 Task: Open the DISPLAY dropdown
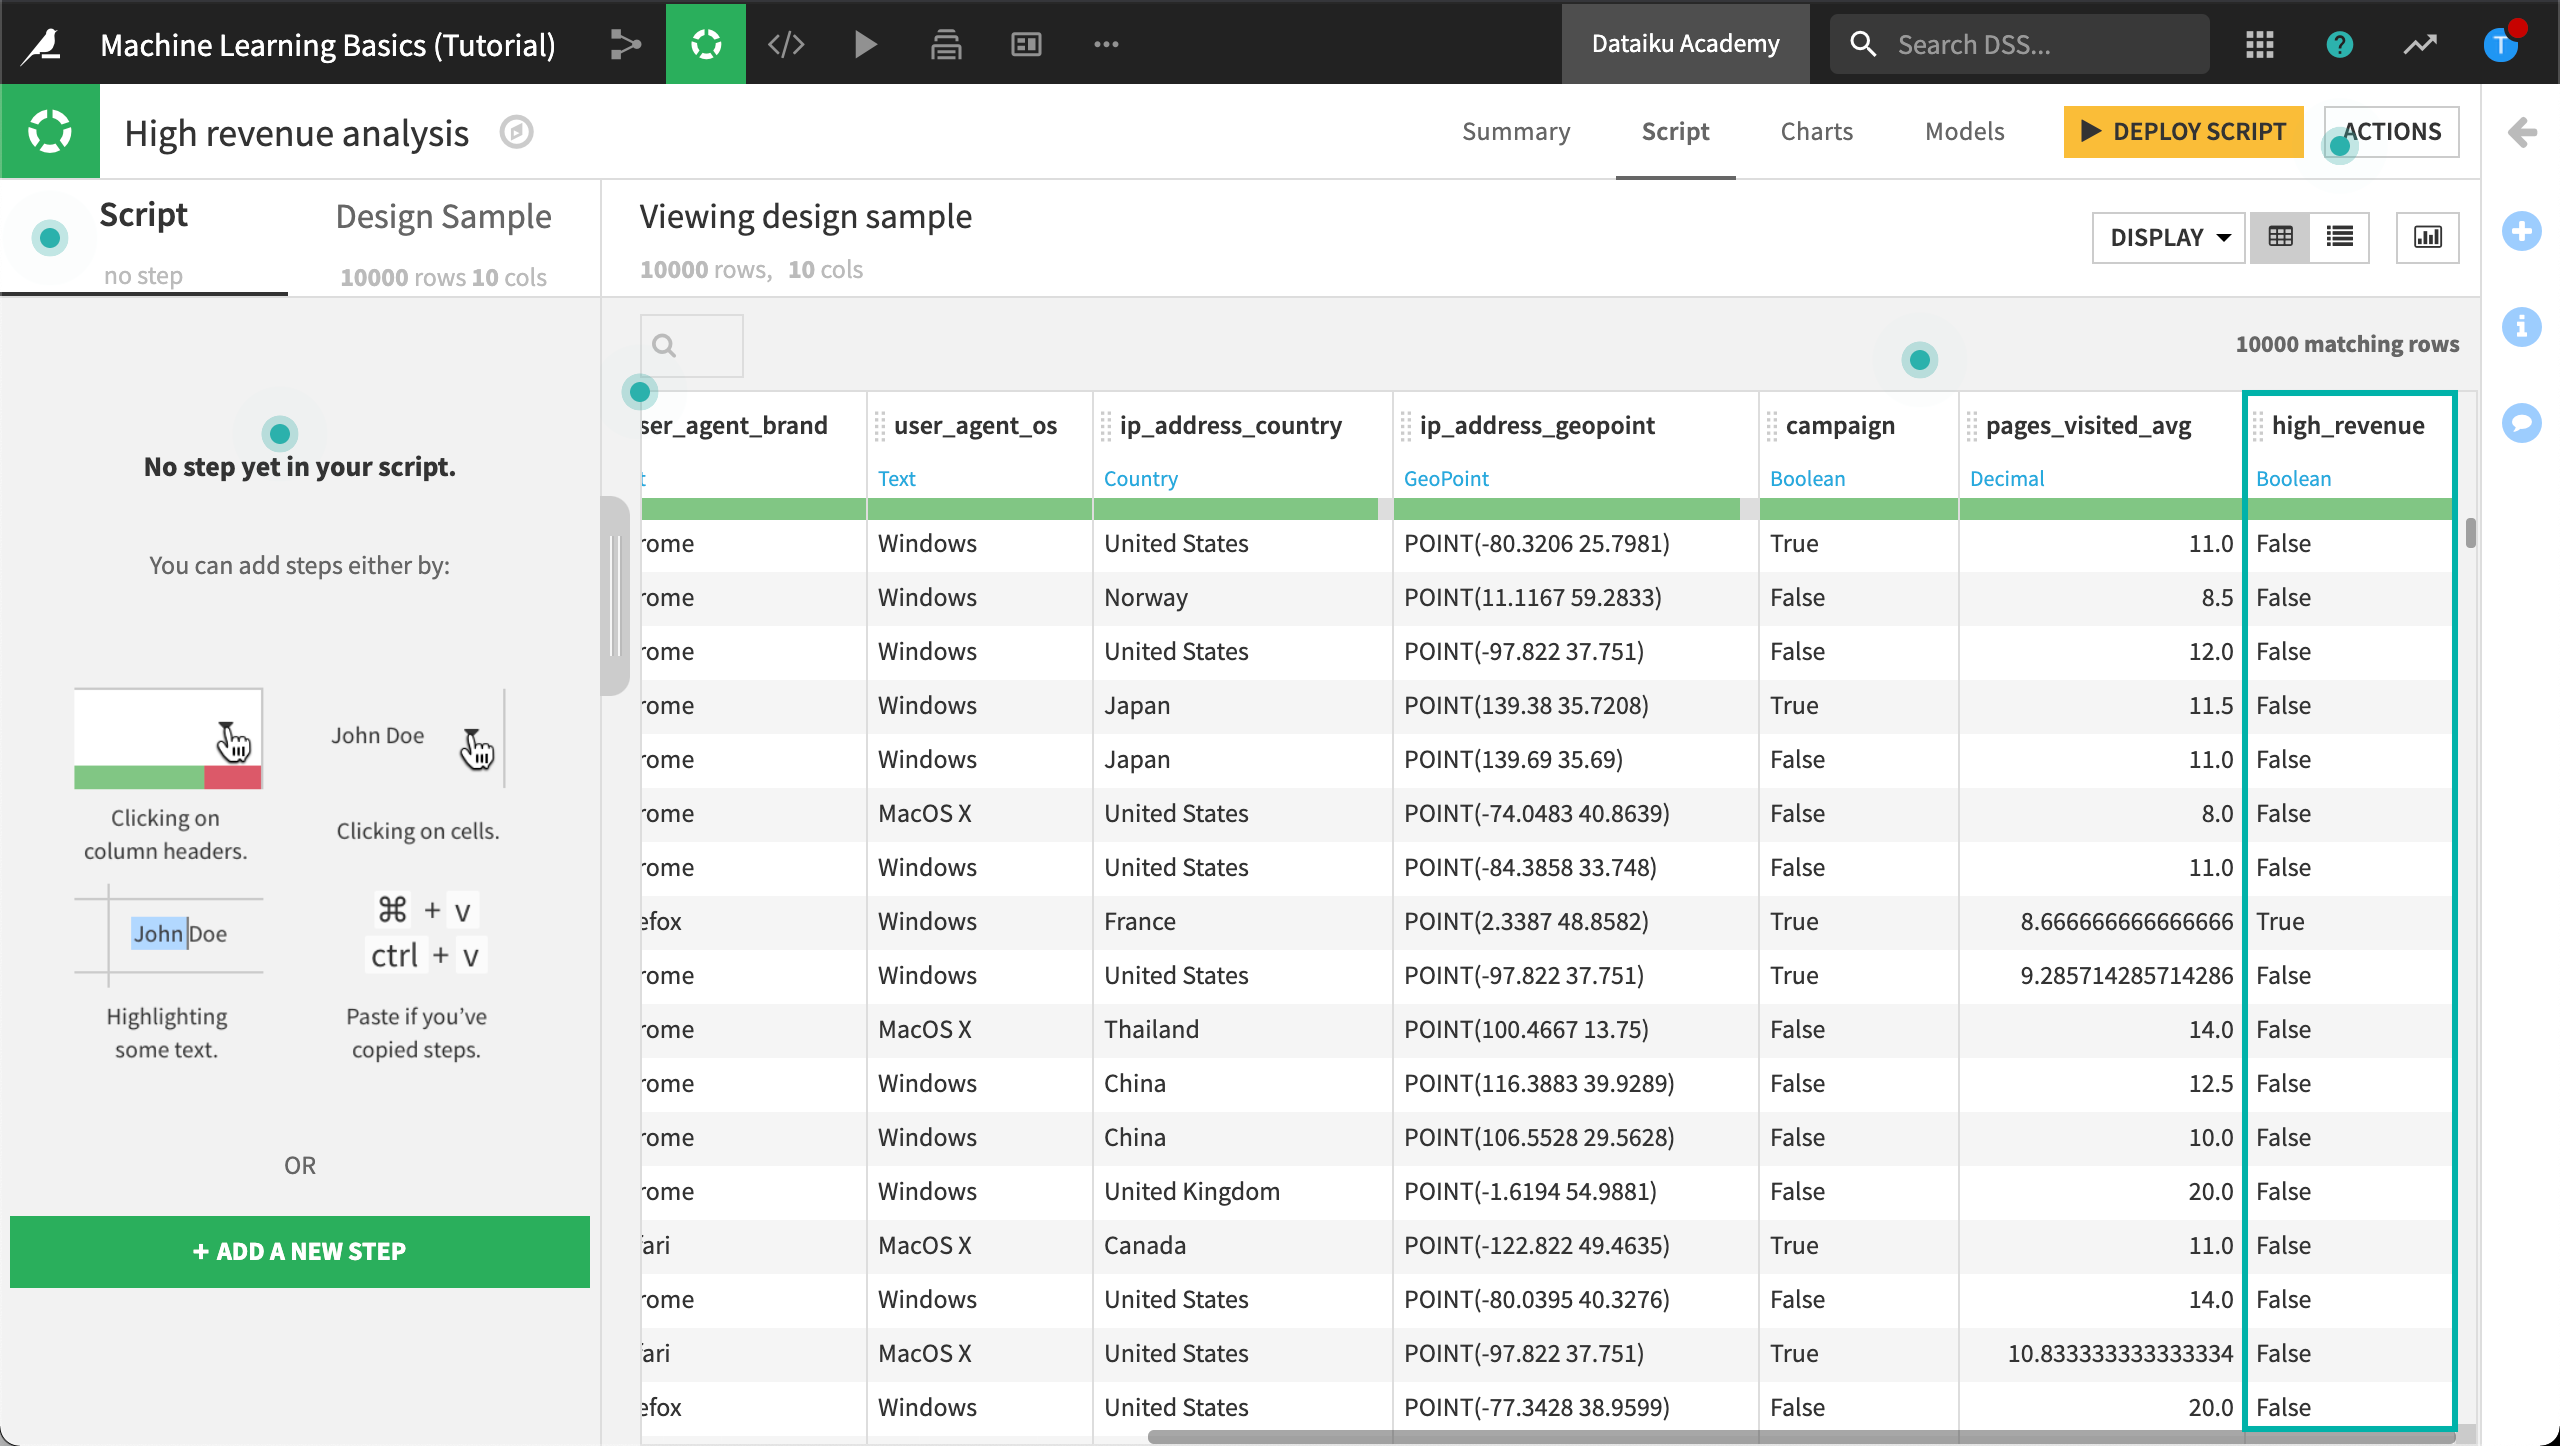coord(2169,237)
